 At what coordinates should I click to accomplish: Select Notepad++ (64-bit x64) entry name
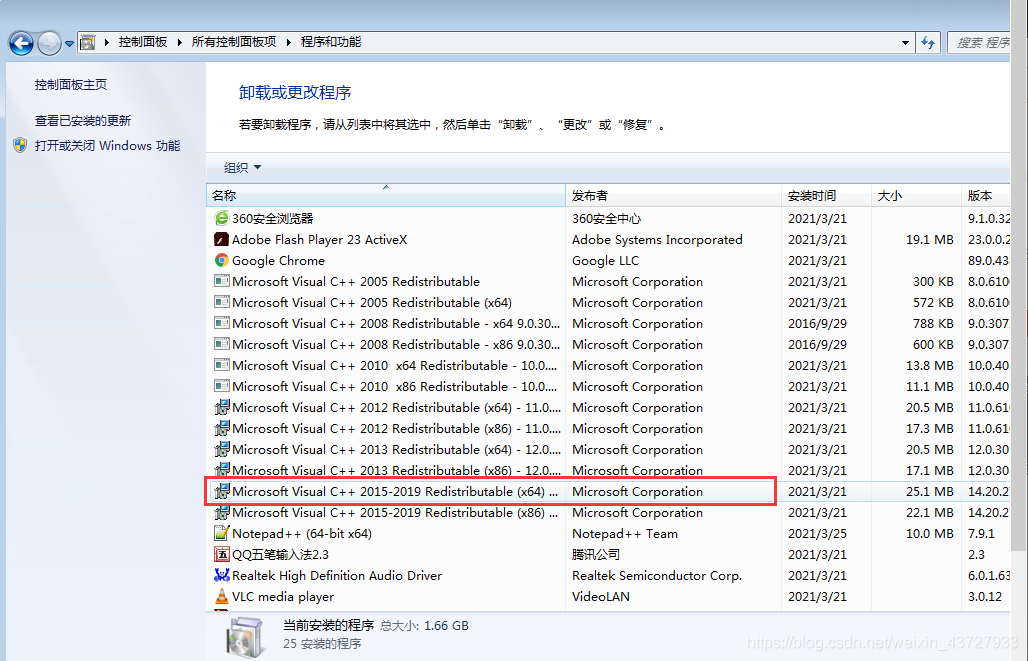302,533
